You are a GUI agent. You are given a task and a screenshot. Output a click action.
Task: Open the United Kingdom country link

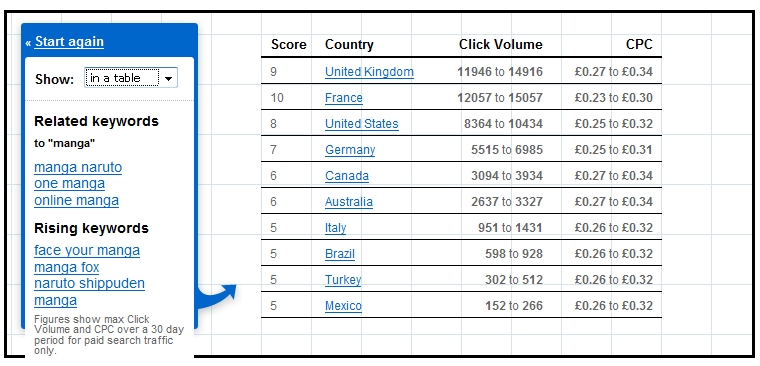coord(369,72)
